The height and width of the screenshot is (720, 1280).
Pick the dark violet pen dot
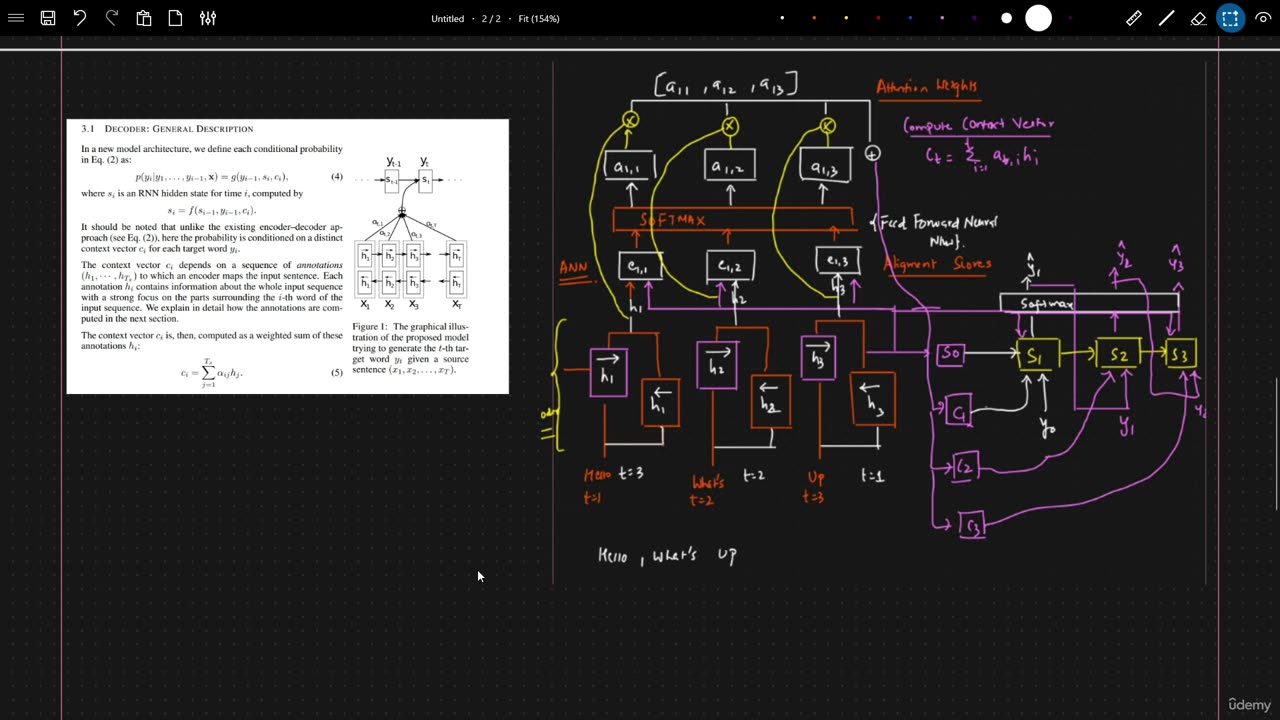coord(1070,18)
